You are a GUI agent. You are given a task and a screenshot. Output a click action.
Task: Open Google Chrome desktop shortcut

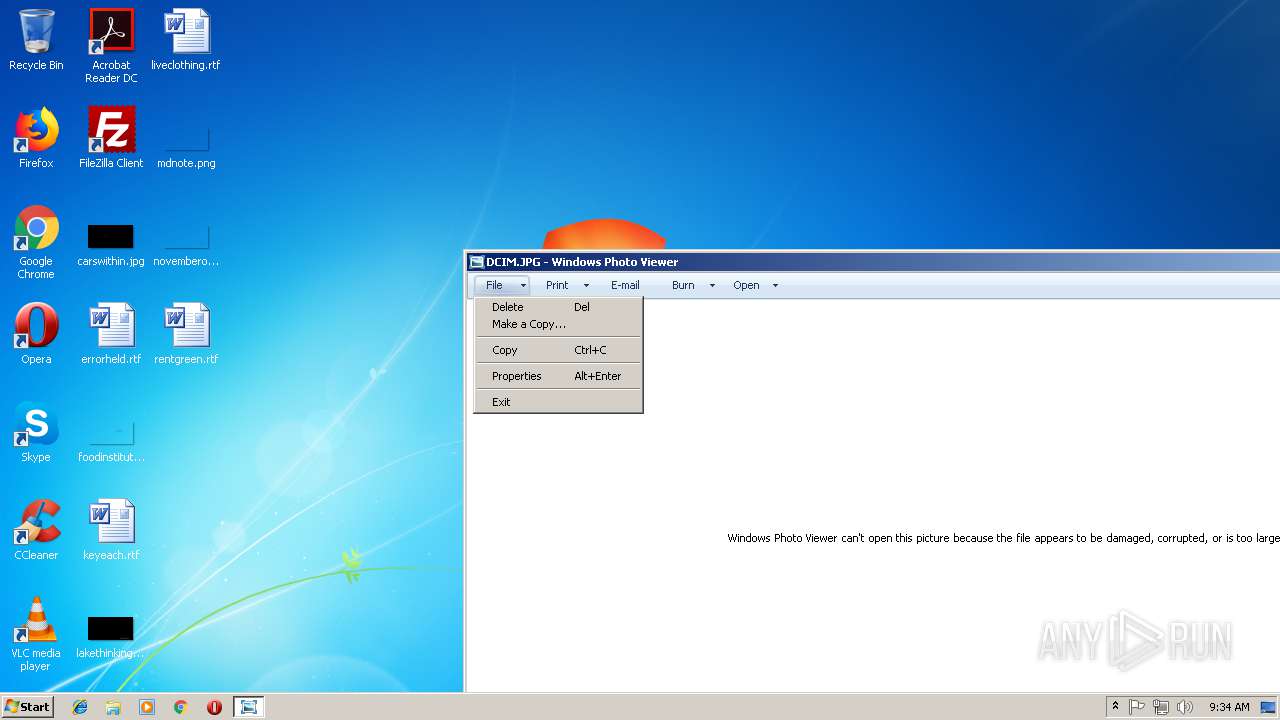pos(36,242)
